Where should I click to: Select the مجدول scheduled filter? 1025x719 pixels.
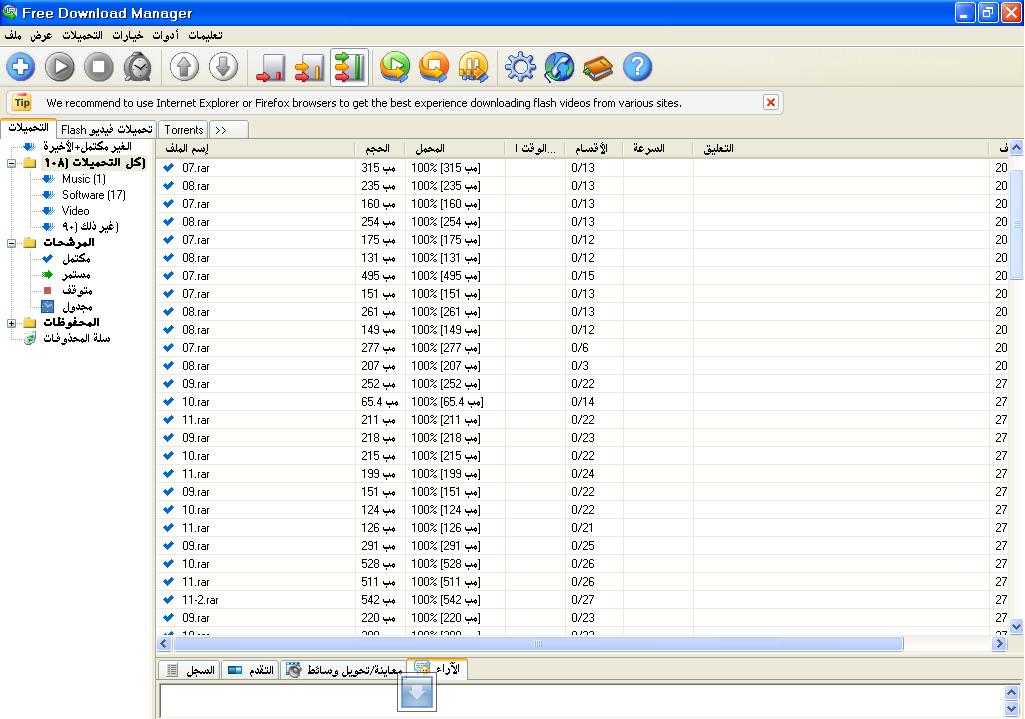(x=76, y=307)
